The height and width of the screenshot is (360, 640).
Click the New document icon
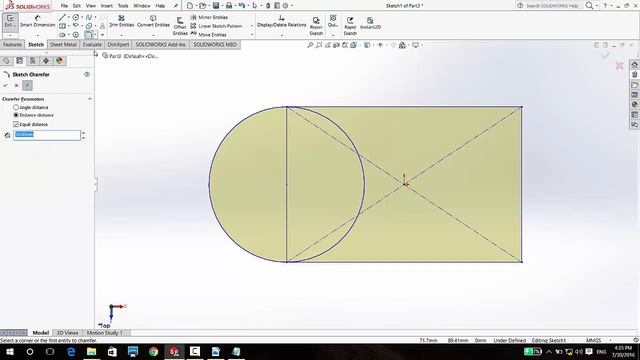(x=189, y=6)
